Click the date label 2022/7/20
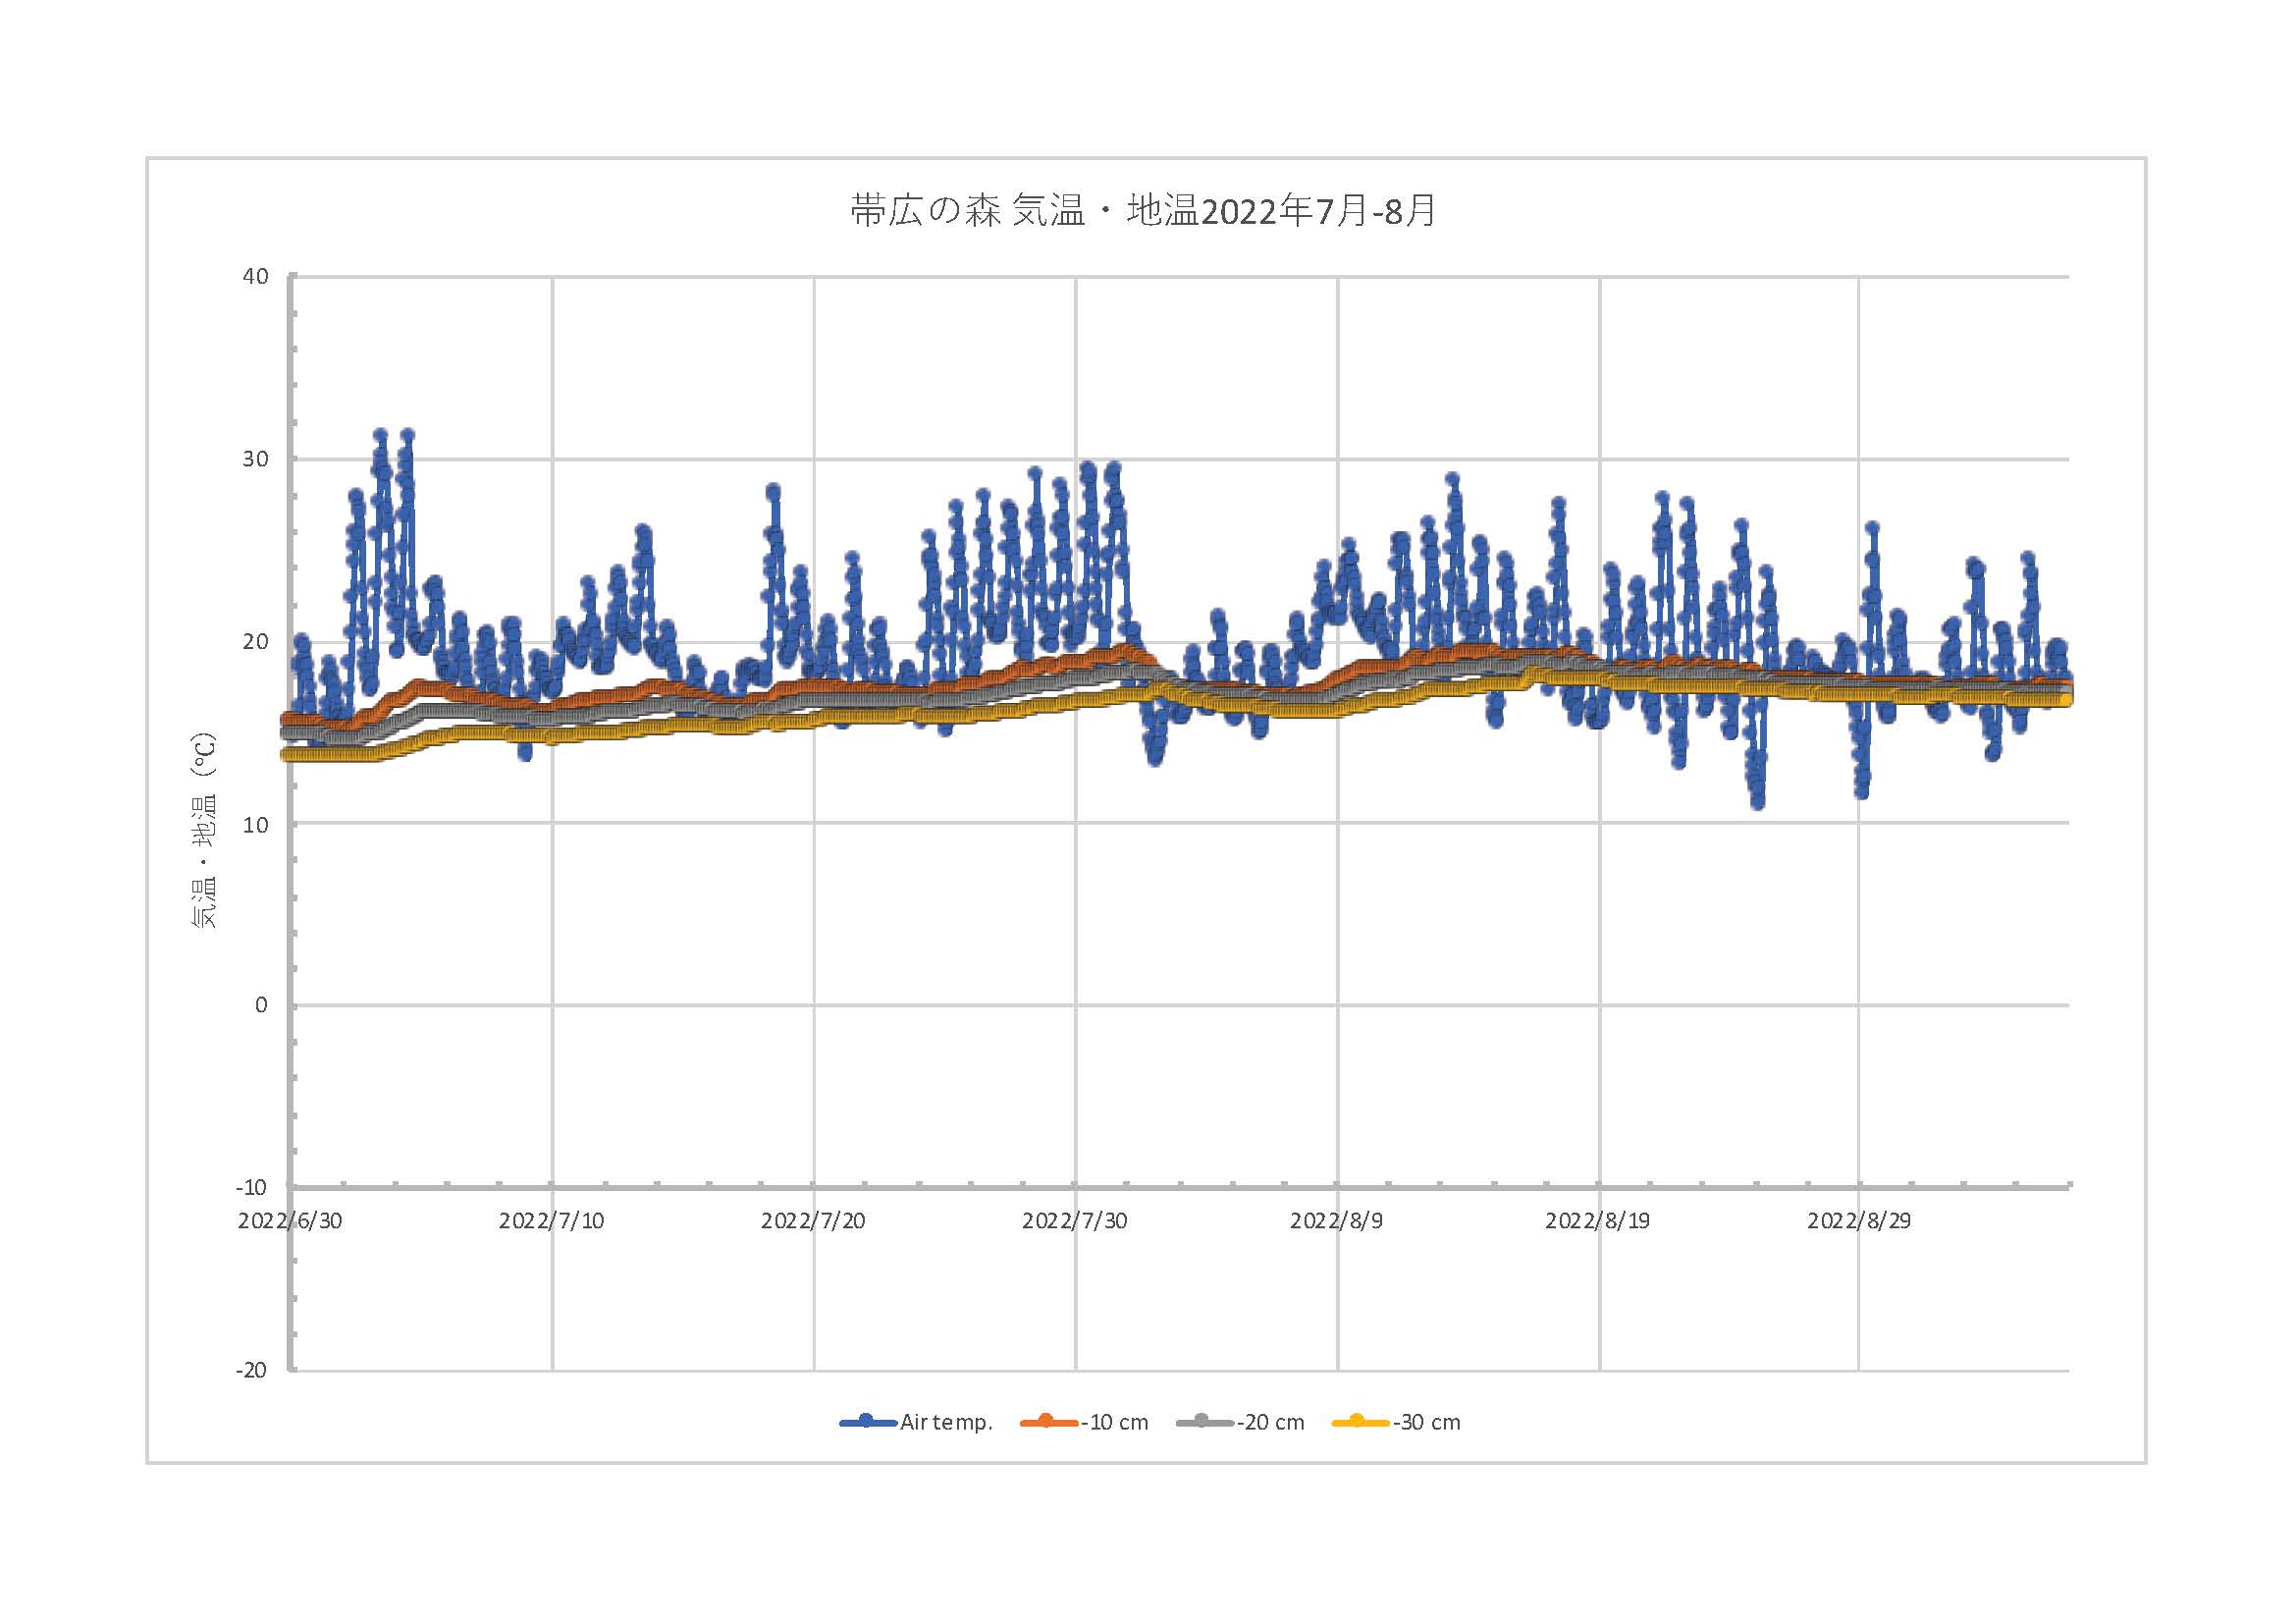2296x1624 pixels. (x=813, y=1221)
